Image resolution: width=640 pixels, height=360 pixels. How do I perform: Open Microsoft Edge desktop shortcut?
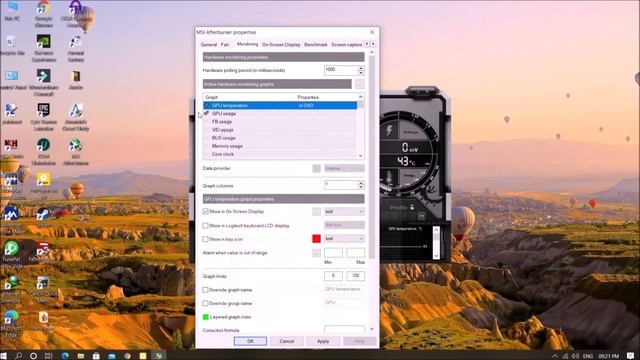pyautogui.click(x=11, y=324)
